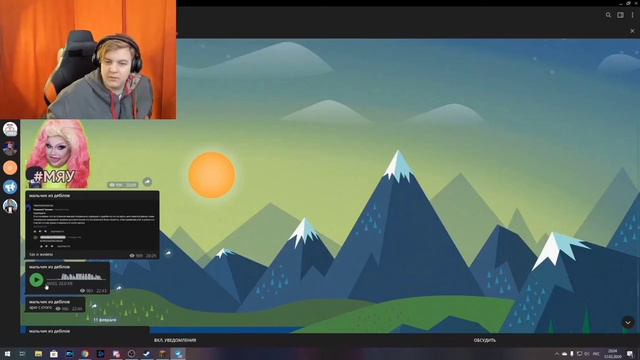640x360 pixels.
Task: Open Microsoft Store from the taskbar
Action: pyautogui.click(x=54, y=354)
